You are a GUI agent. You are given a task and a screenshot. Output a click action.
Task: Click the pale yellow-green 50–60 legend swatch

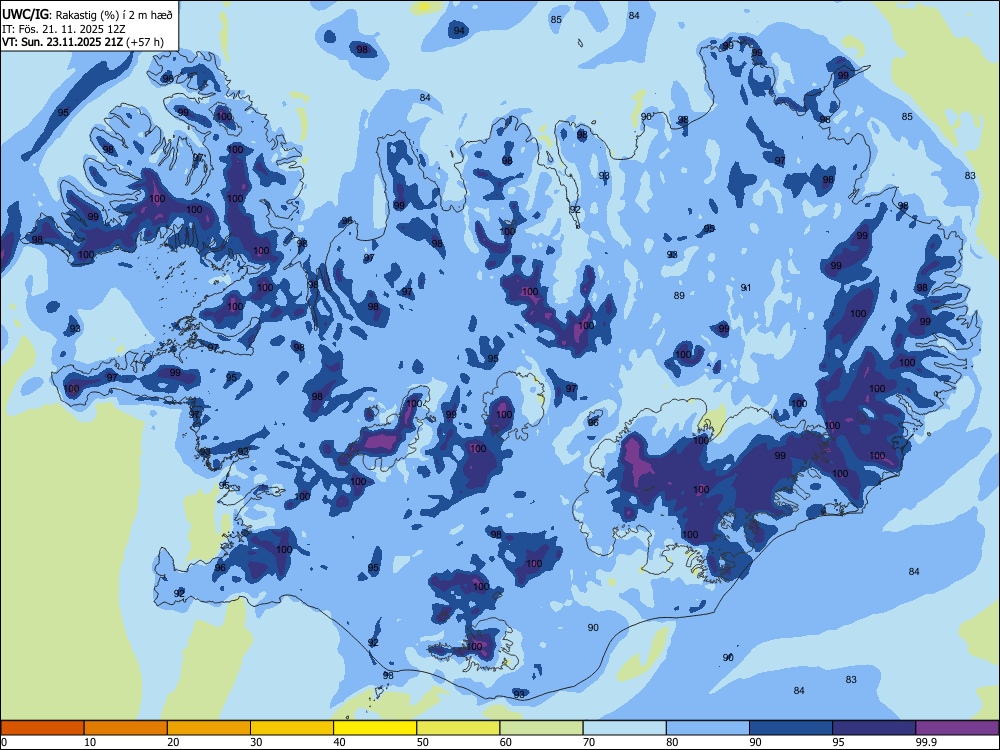point(458,728)
